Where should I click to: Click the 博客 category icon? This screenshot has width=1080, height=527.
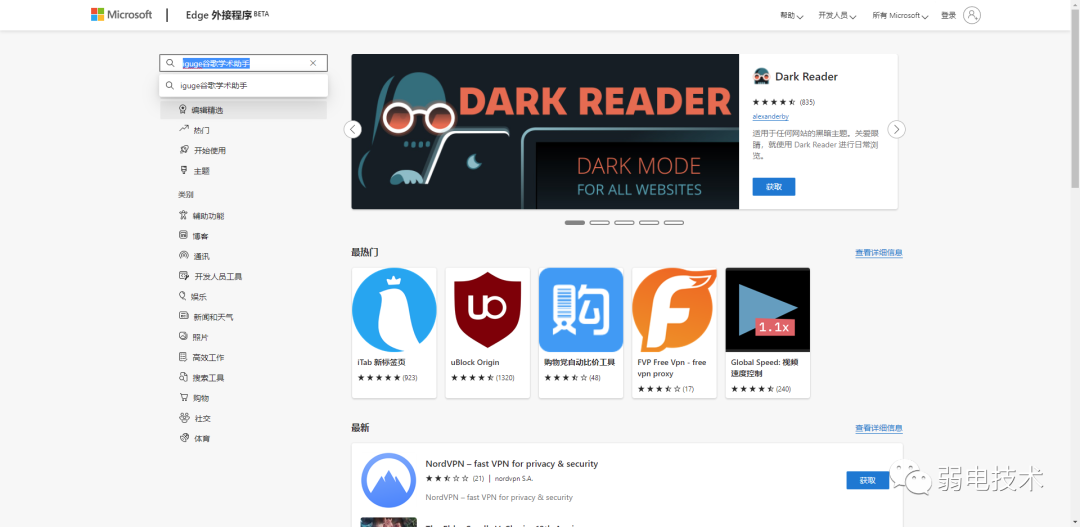tap(183, 235)
